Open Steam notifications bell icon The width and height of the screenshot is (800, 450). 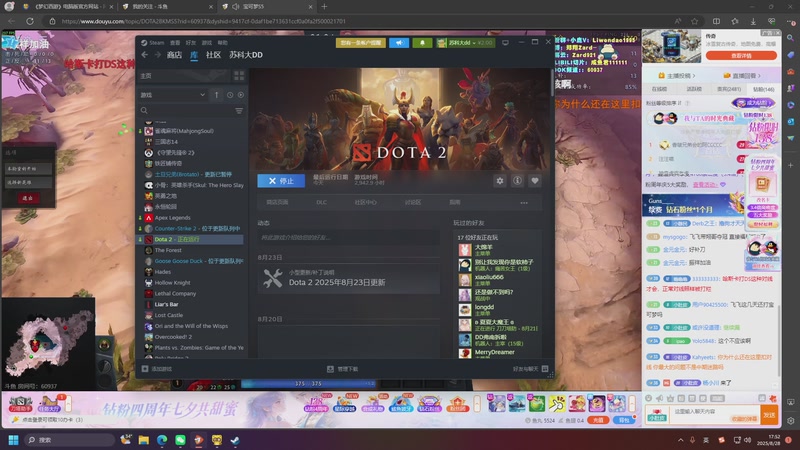tap(422, 43)
